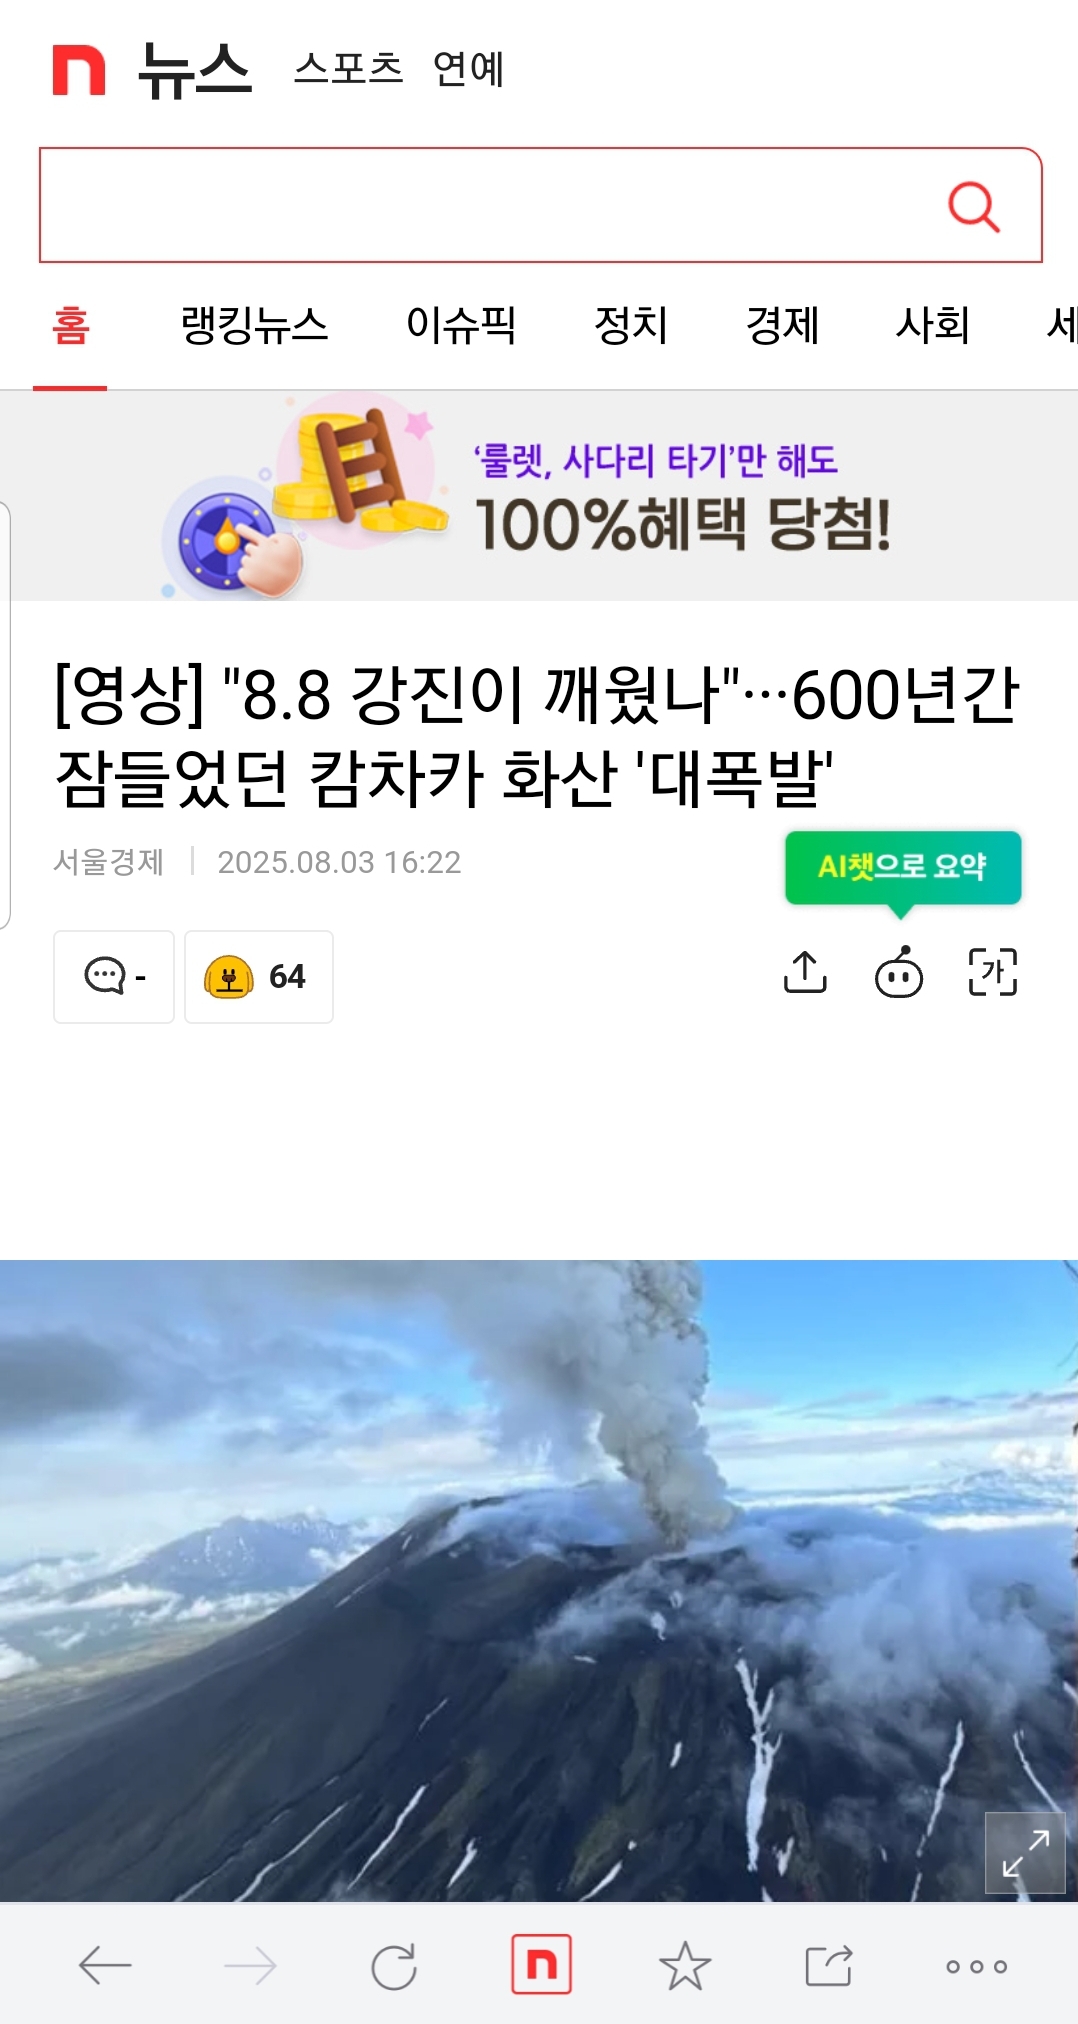Tap the reaction emoji showing 64
The image size is (1078, 2024).
pyautogui.click(x=259, y=976)
